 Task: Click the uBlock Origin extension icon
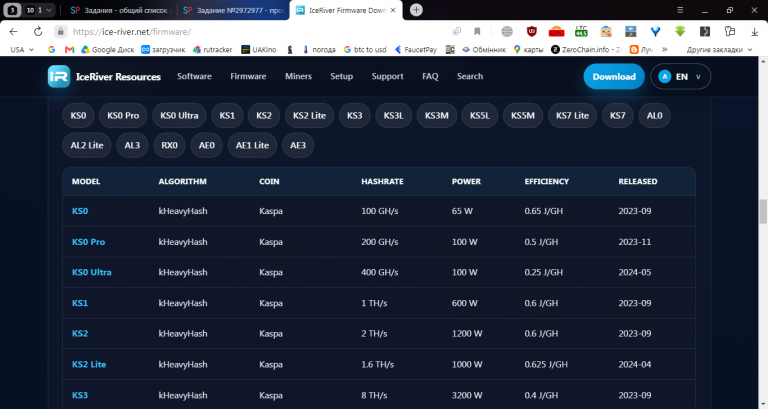[x=531, y=32]
